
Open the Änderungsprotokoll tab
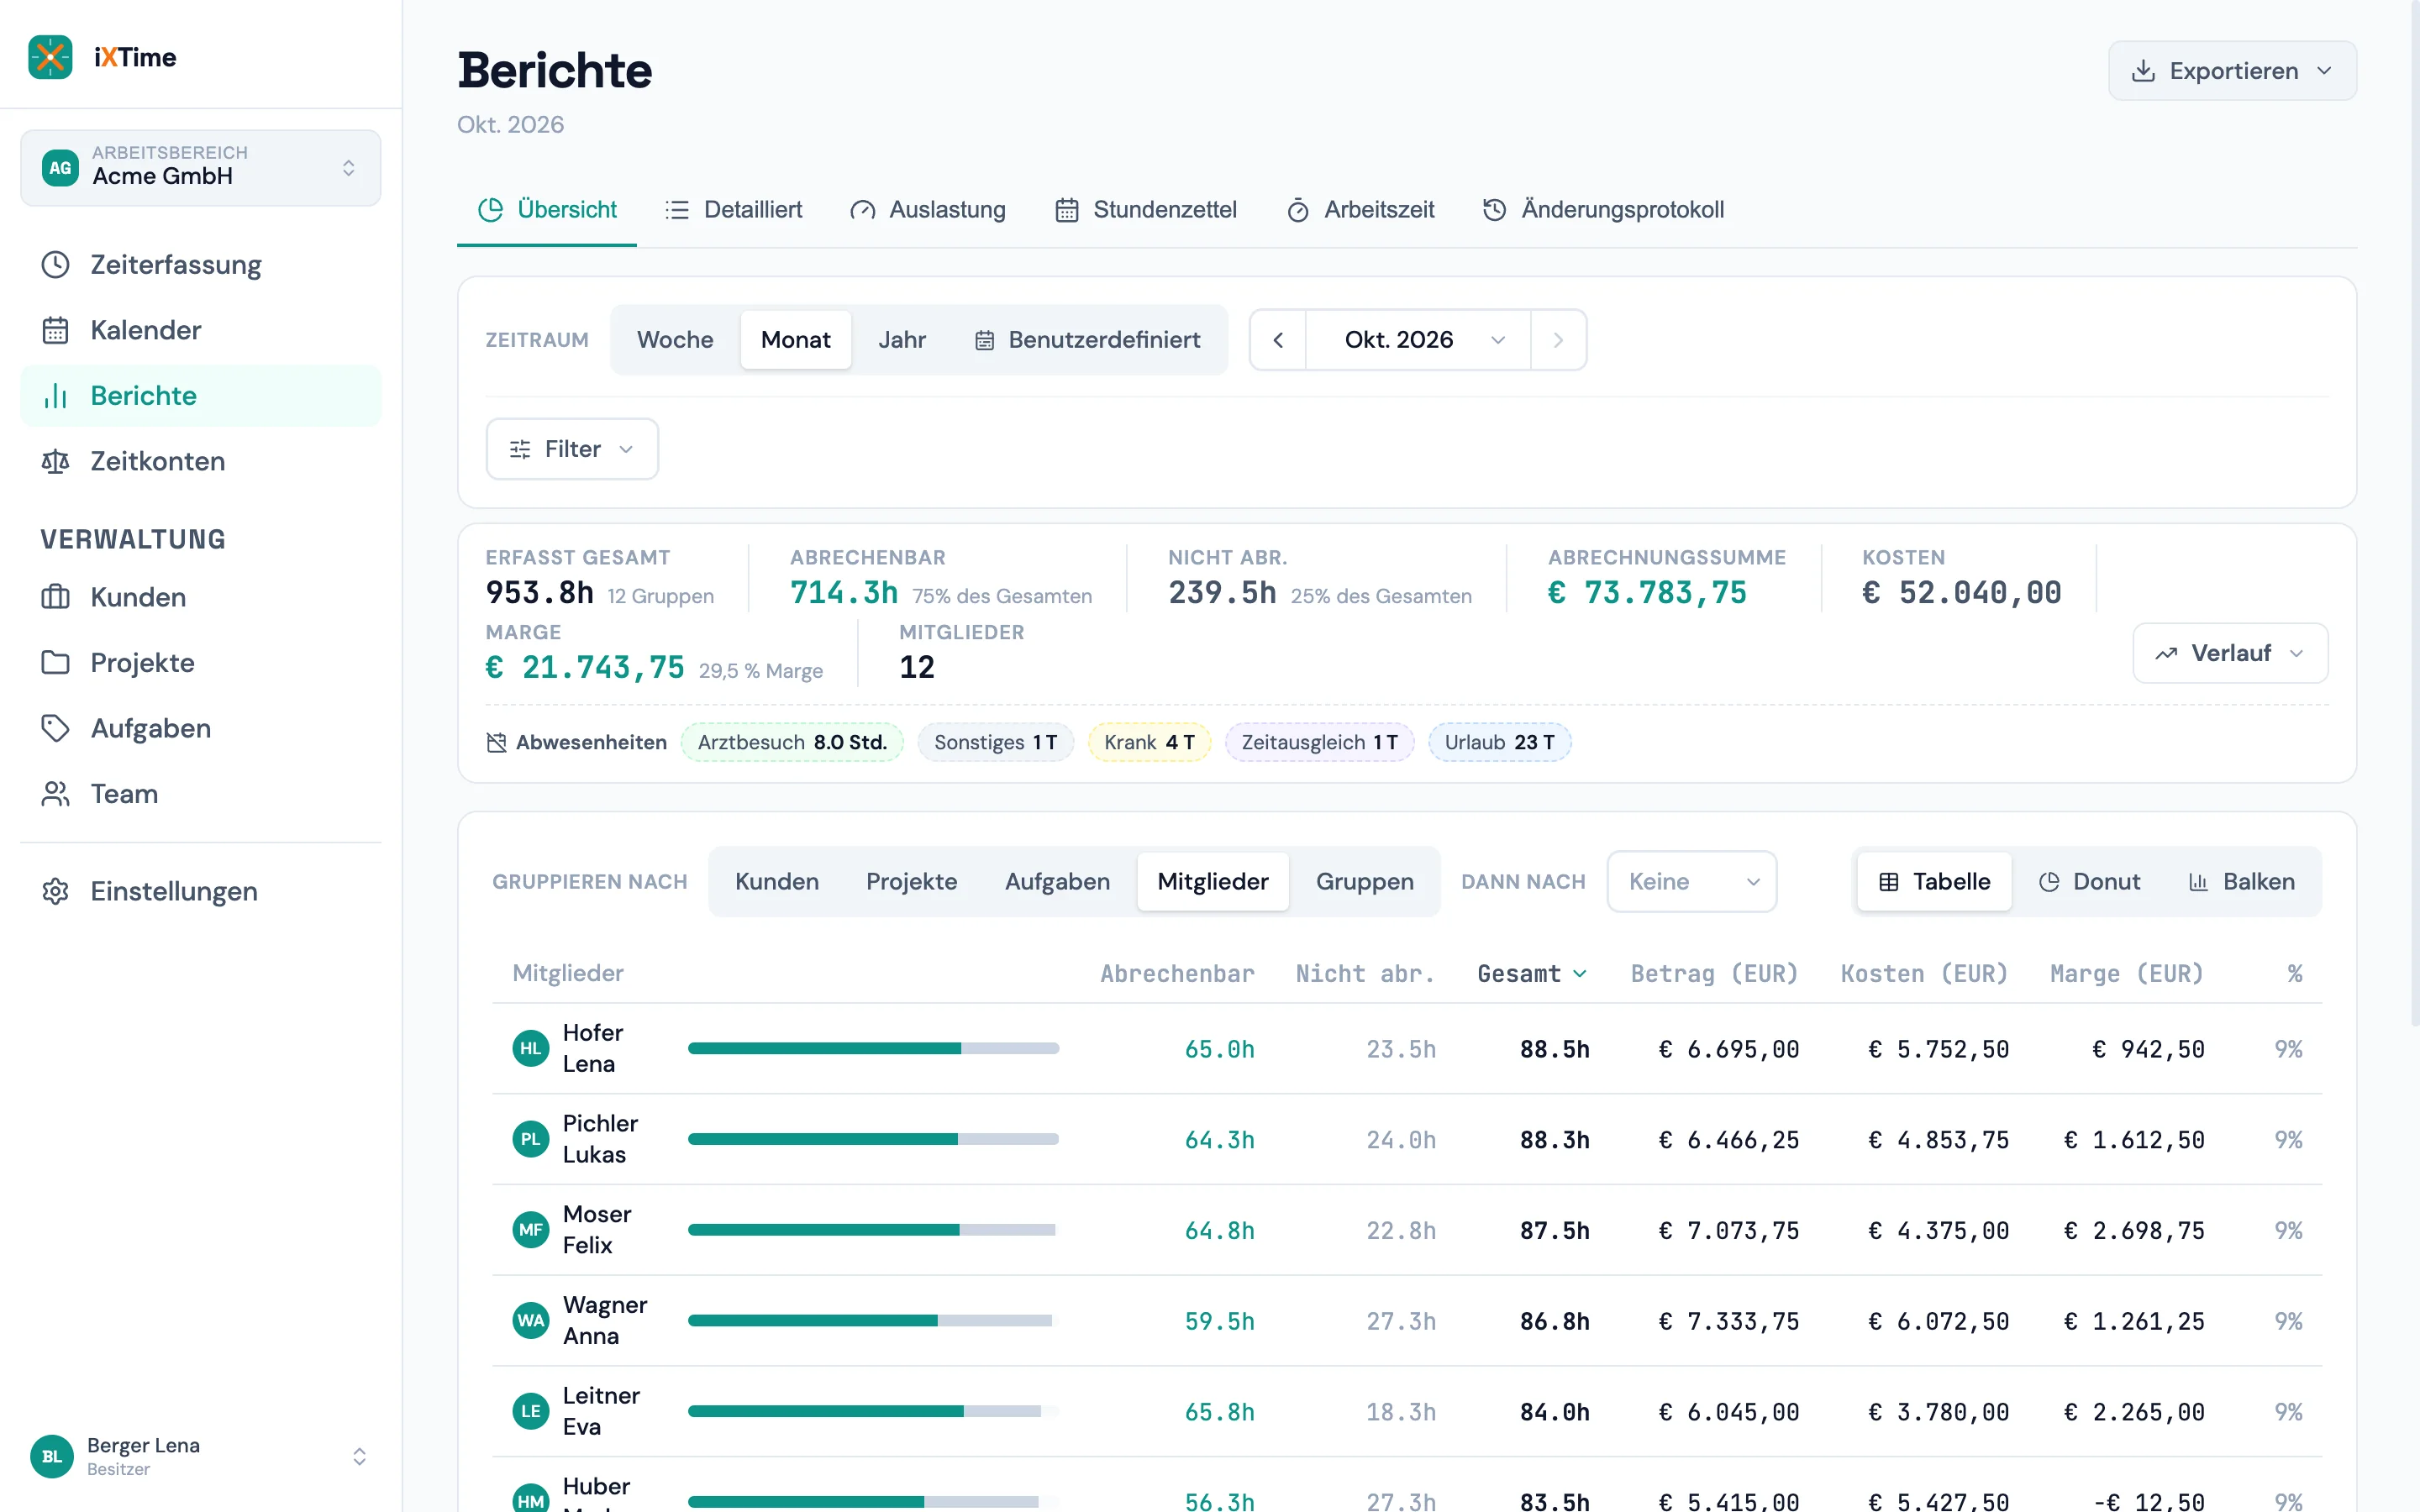coord(1603,210)
